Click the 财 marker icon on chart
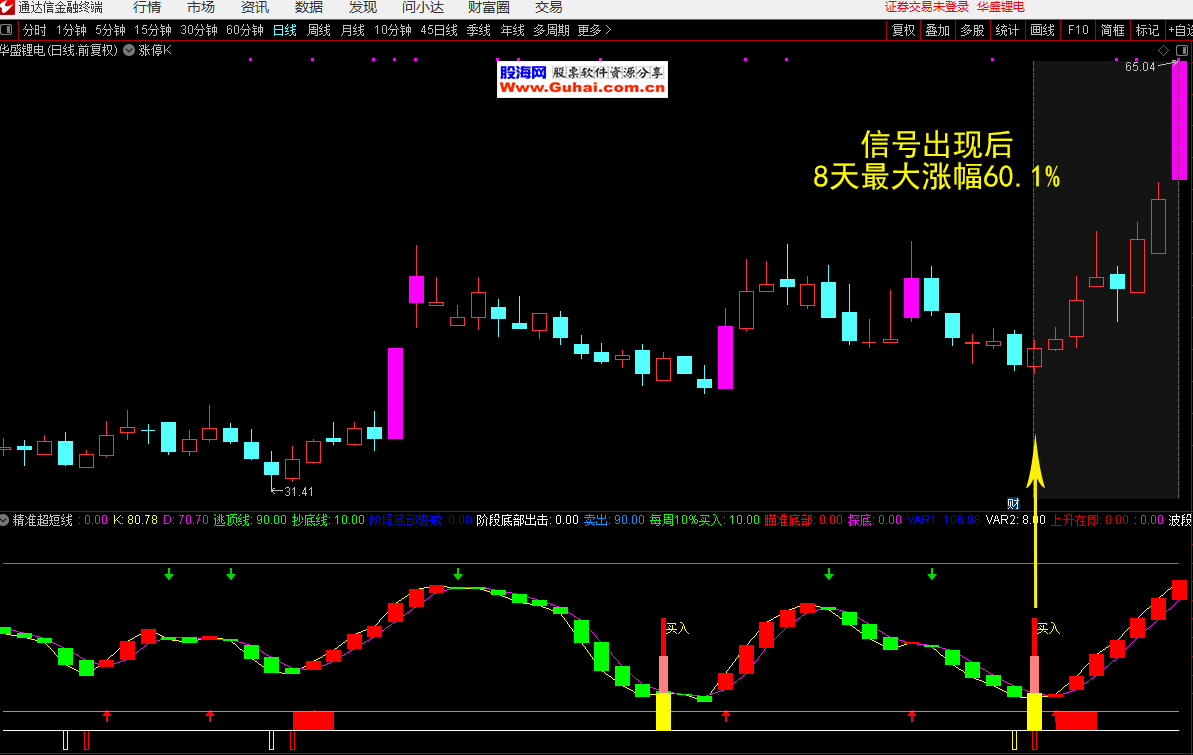This screenshot has width=1193, height=755. pyautogui.click(x=1013, y=503)
